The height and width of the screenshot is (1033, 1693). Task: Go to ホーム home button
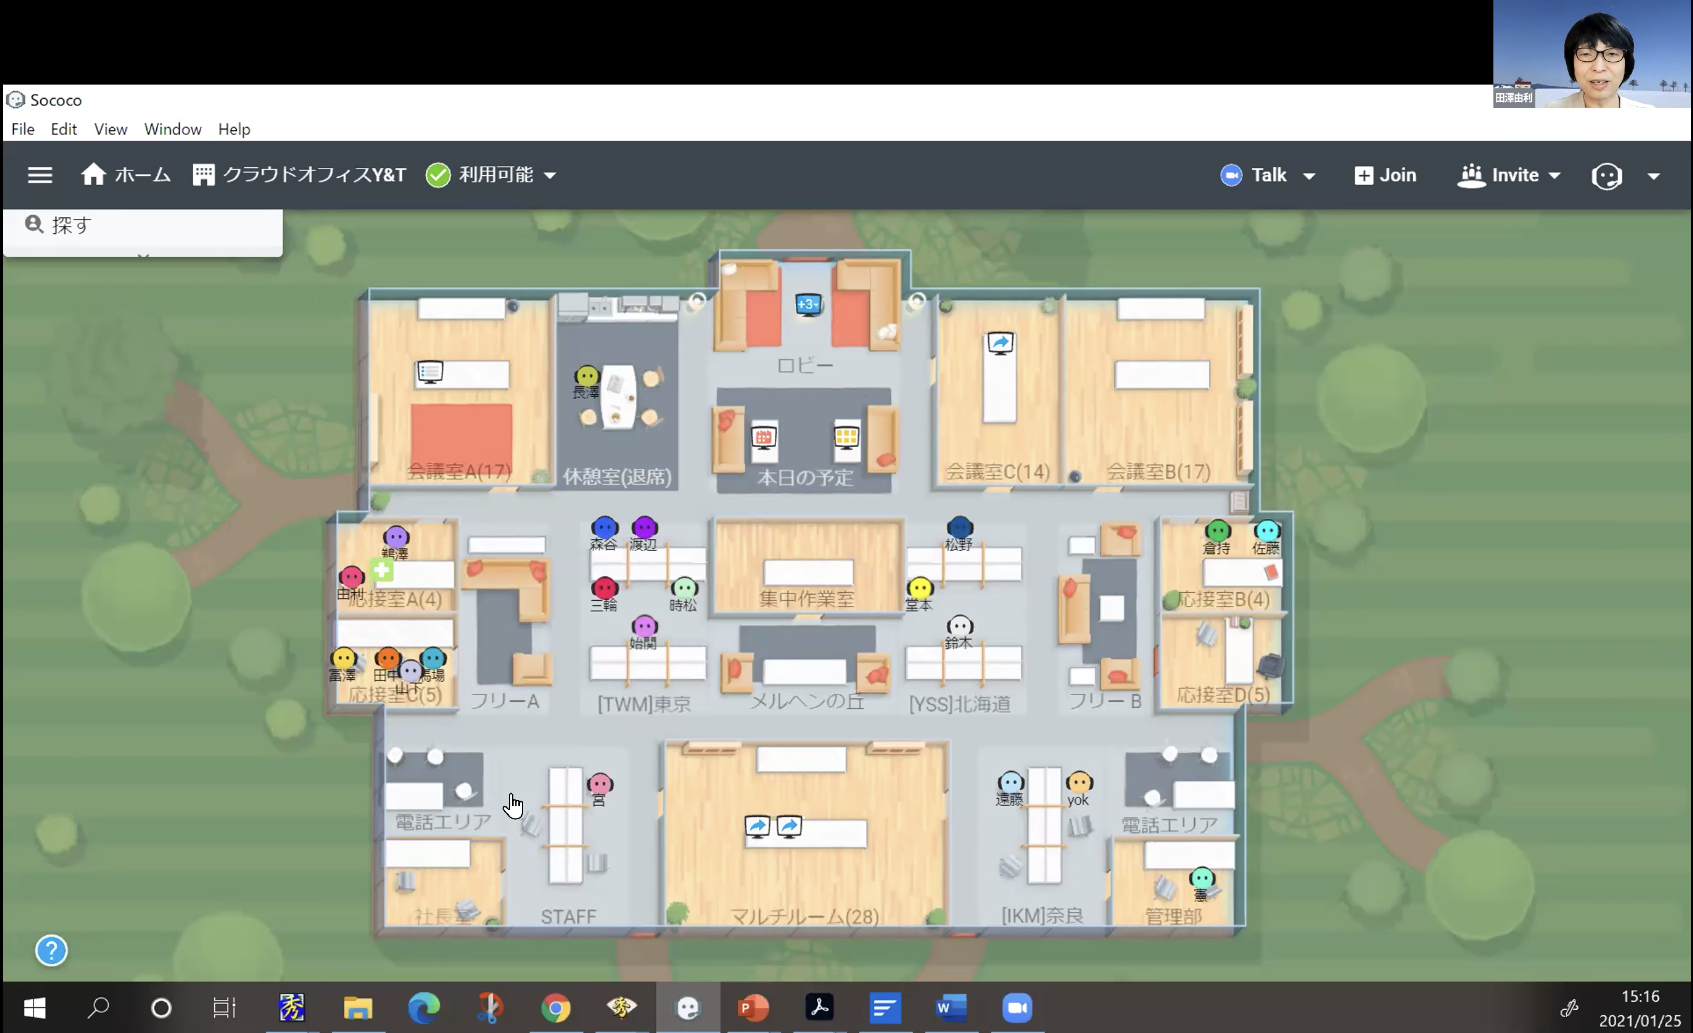[x=126, y=175]
